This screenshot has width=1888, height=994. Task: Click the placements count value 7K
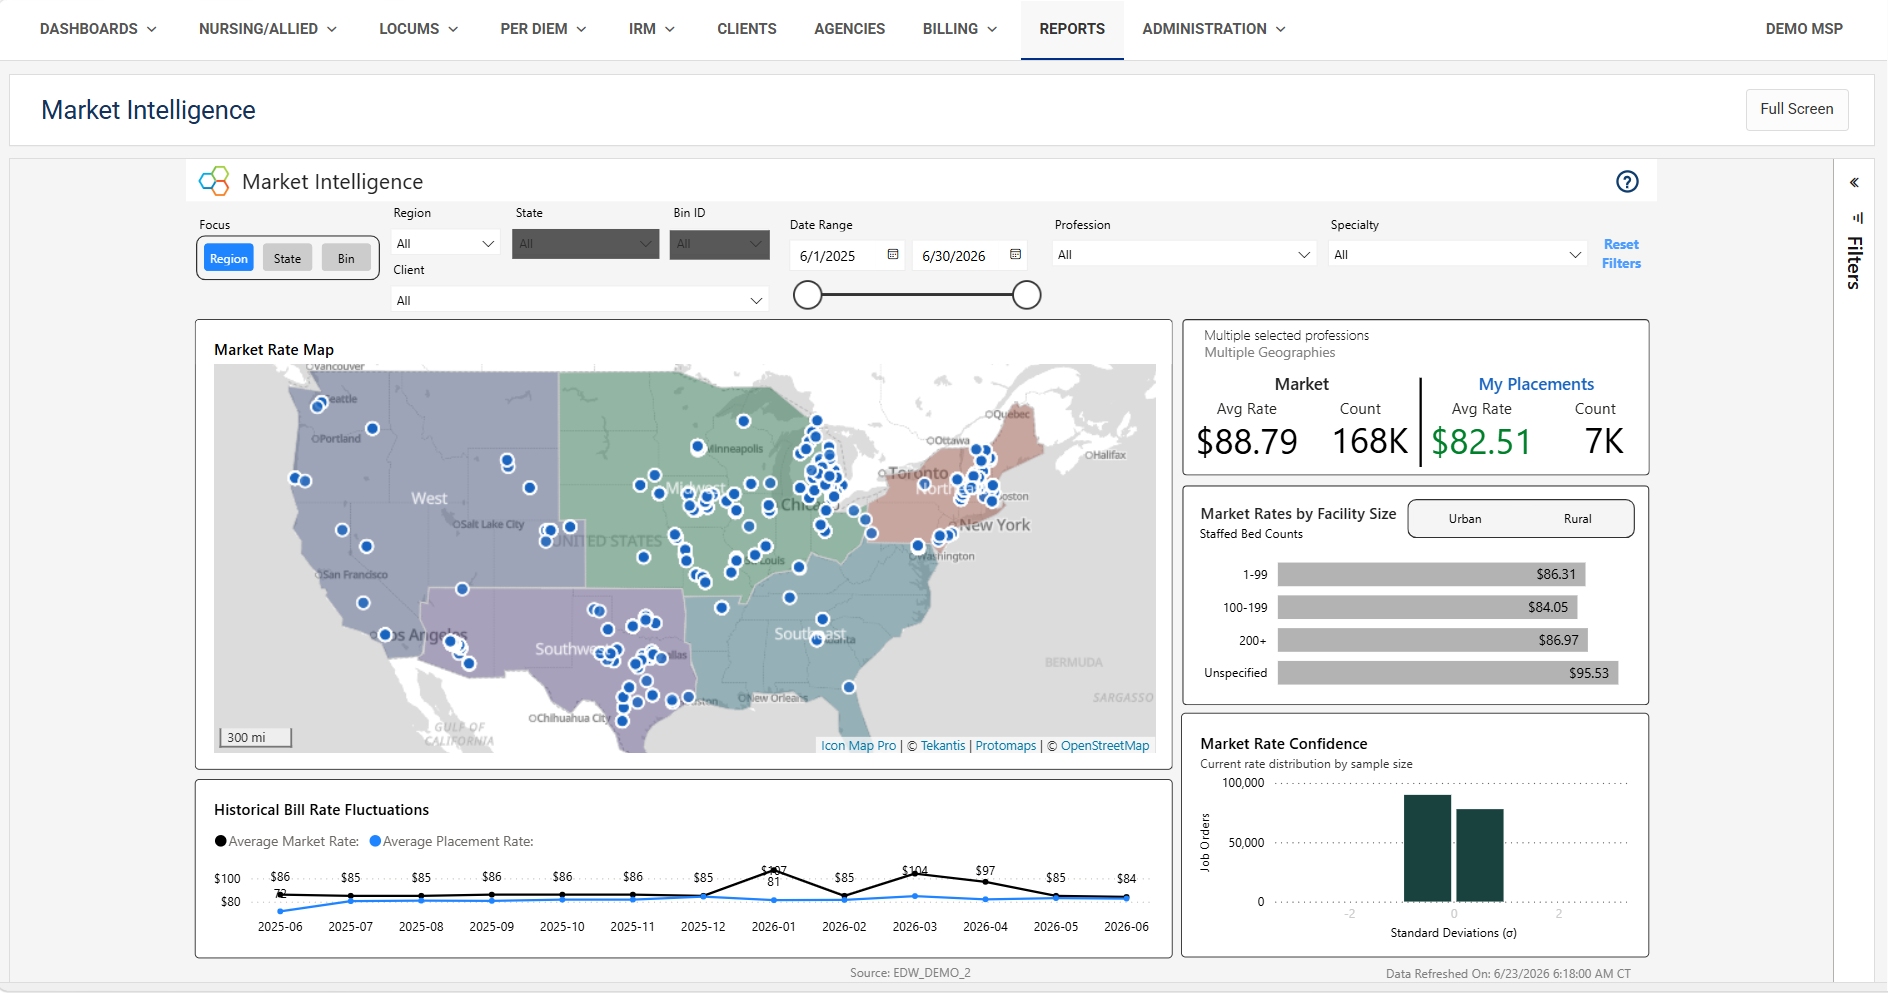click(1604, 441)
